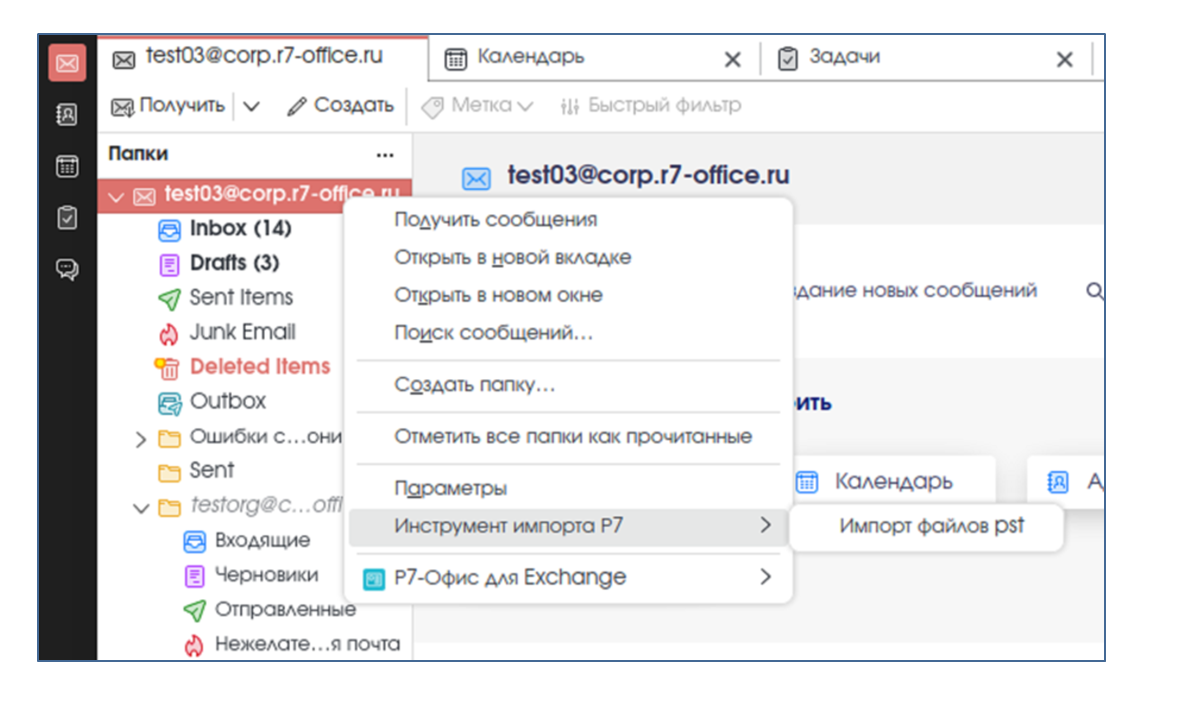
Task: Close the Задачи tab
Action: (1065, 59)
